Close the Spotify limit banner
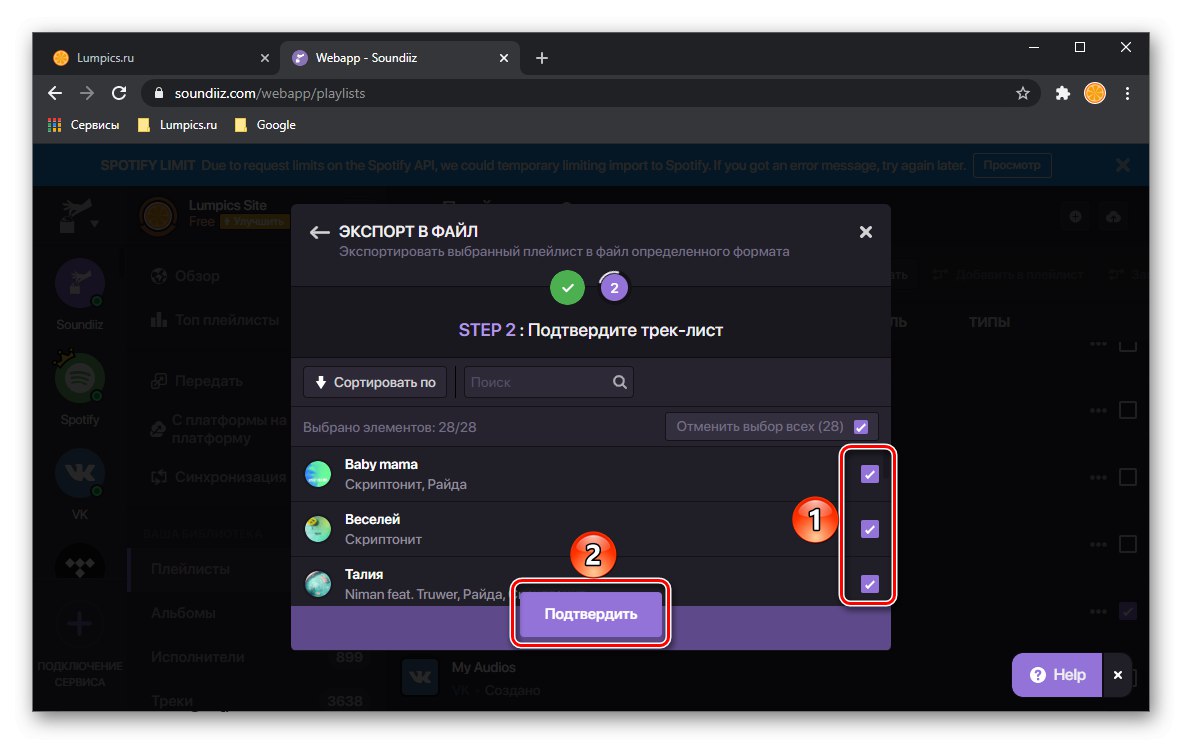Screen dimensions: 1182x744 click(x=1122, y=165)
